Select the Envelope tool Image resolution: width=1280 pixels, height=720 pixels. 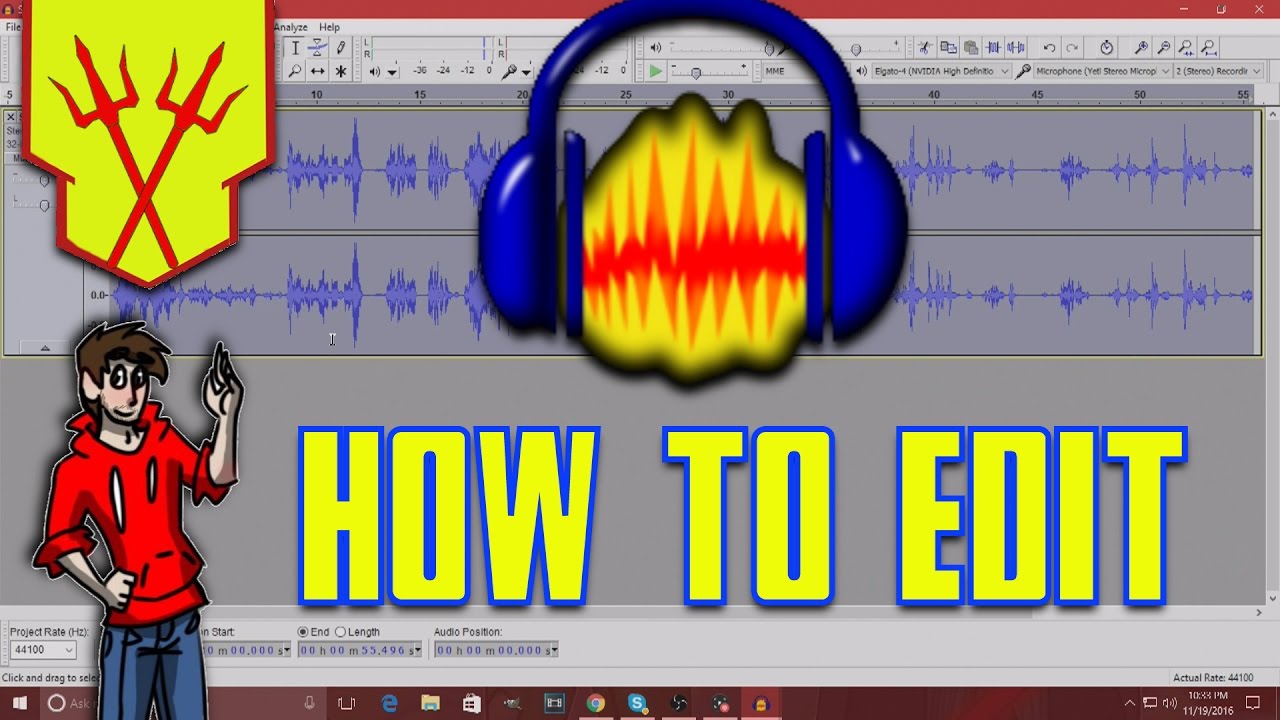pyautogui.click(x=317, y=48)
